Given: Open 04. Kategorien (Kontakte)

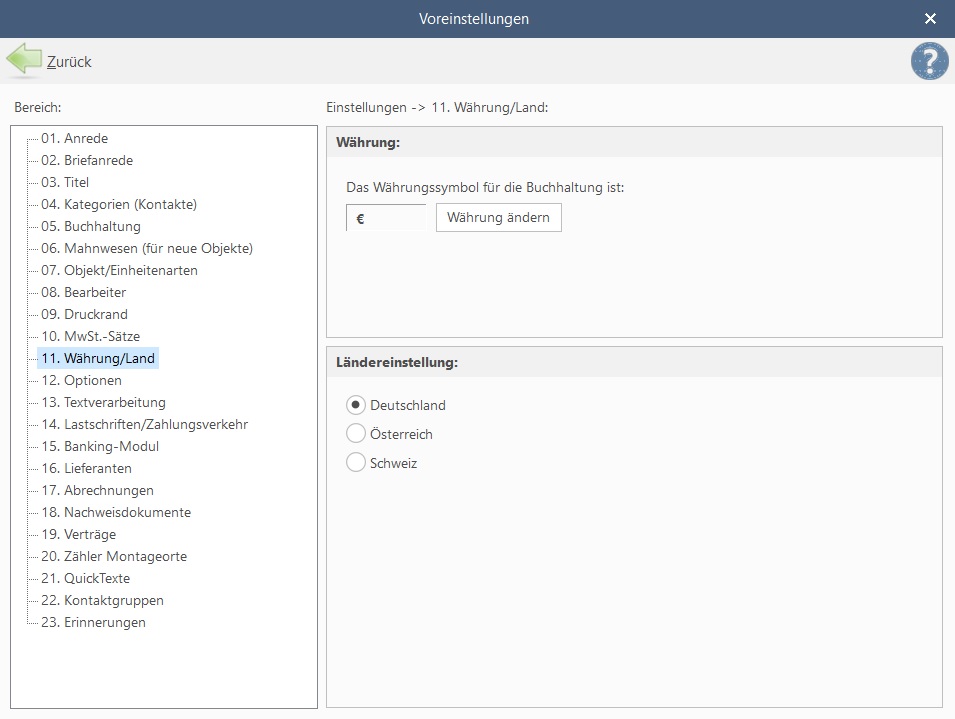Looking at the screenshot, I should [x=119, y=204].
